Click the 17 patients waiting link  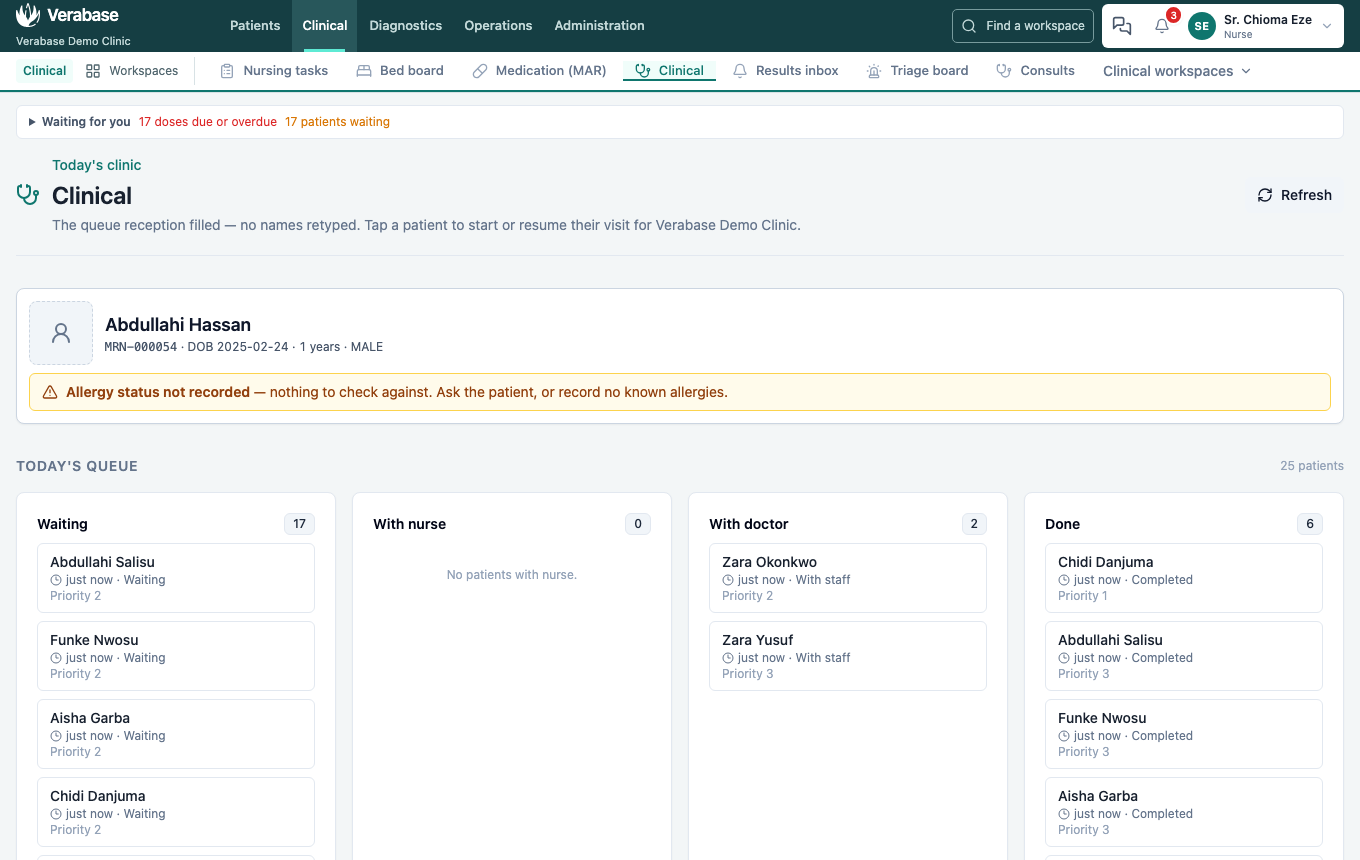click(337, 122)
